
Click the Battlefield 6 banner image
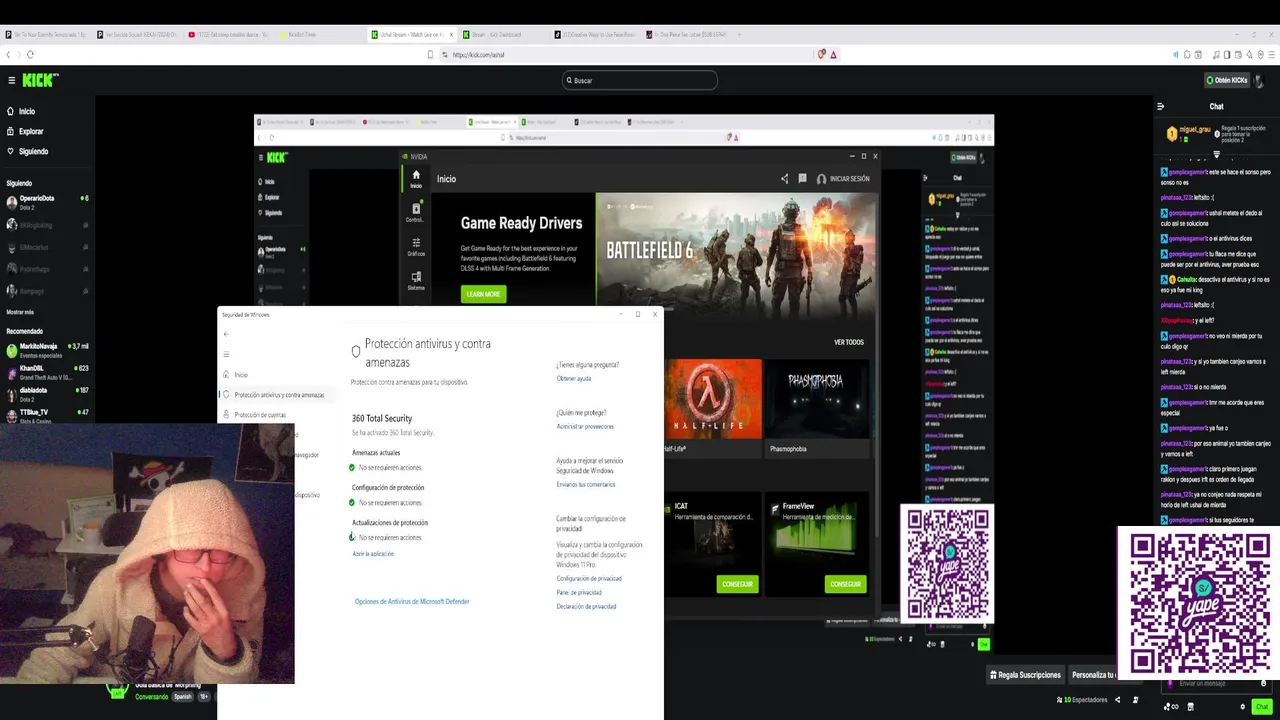pos(737,249)
